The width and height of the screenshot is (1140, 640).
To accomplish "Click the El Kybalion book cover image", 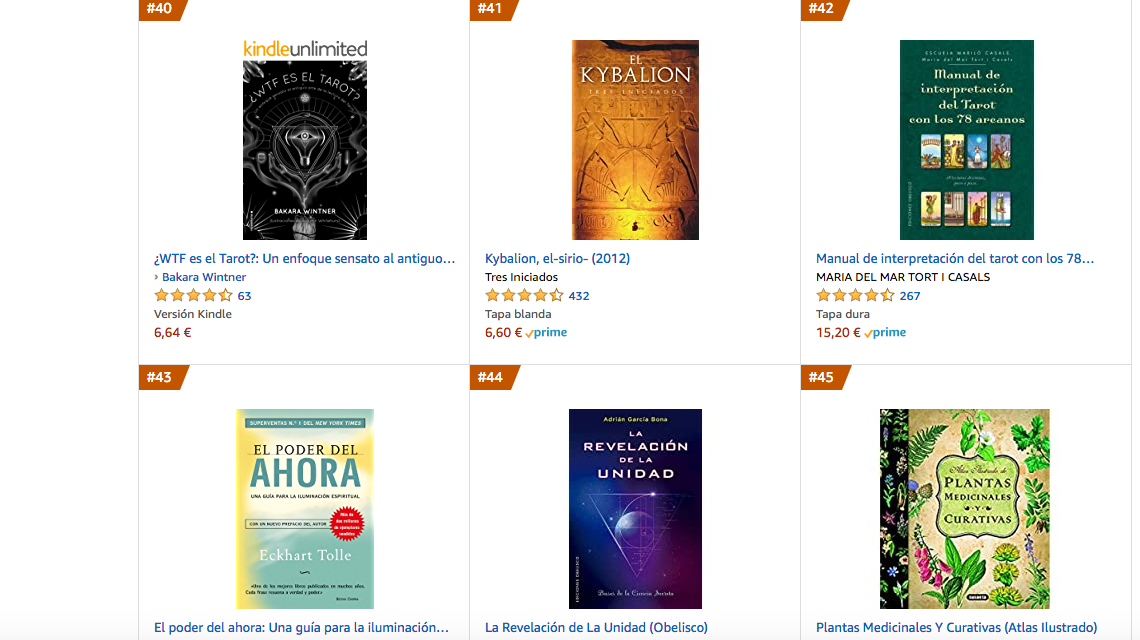I will pyautogui.click(x=635, y=140).
